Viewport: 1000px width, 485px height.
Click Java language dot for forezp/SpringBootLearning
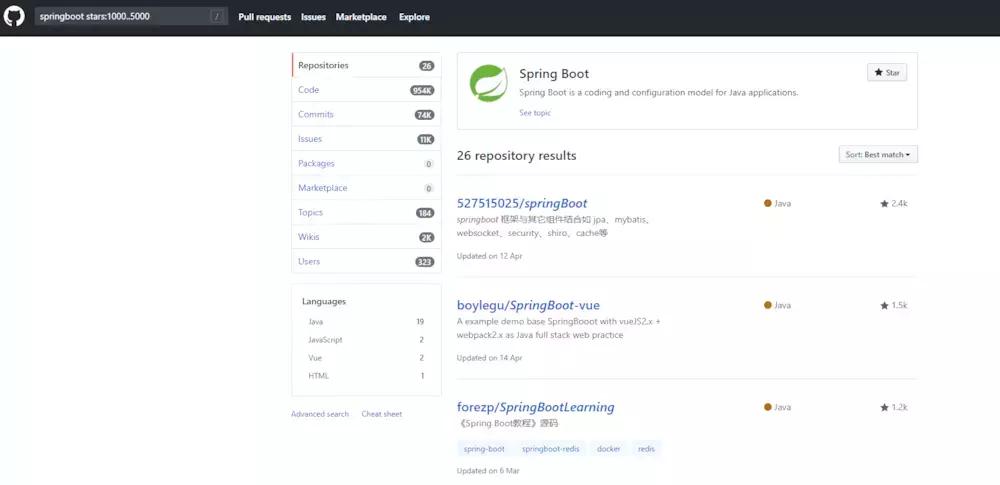coord(768,407)
